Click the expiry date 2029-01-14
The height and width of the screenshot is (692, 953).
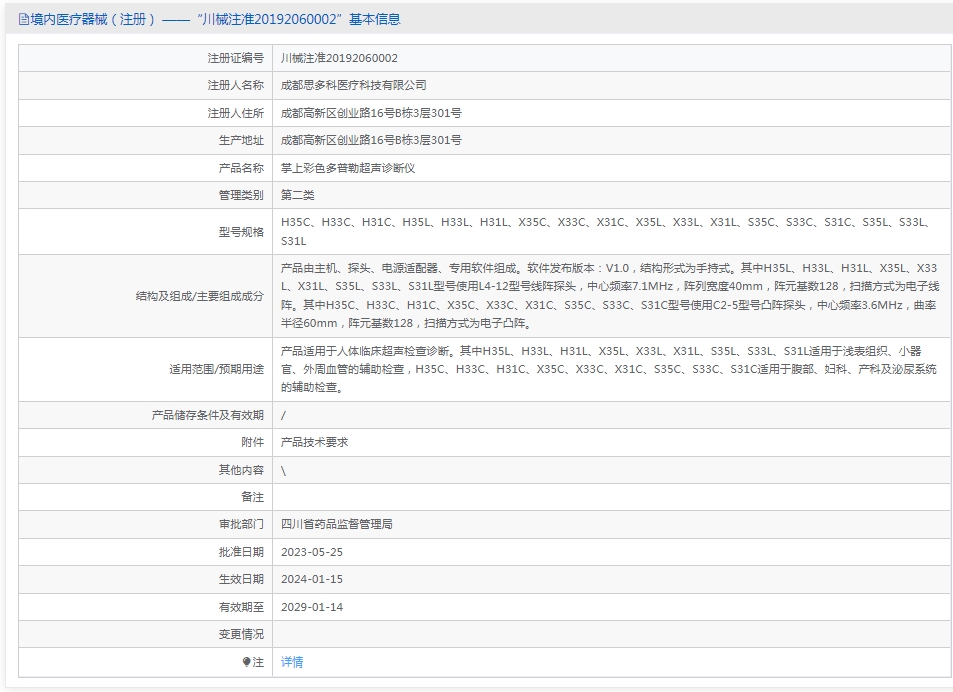312,607
